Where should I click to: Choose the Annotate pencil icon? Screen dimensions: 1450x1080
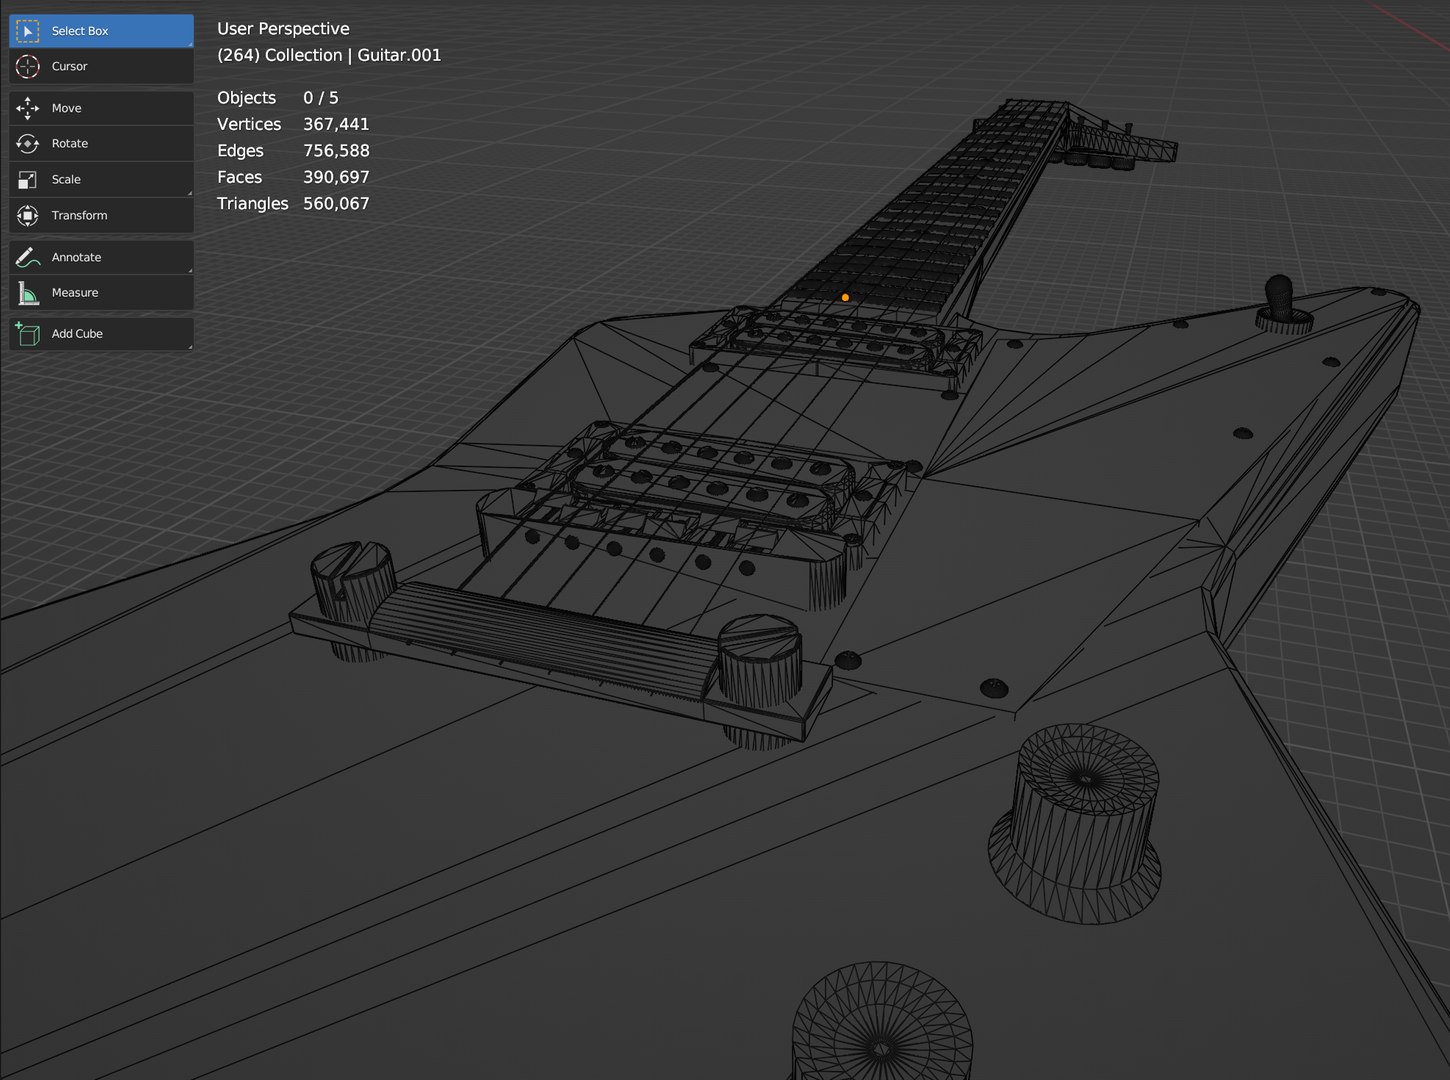coord(28,257)
